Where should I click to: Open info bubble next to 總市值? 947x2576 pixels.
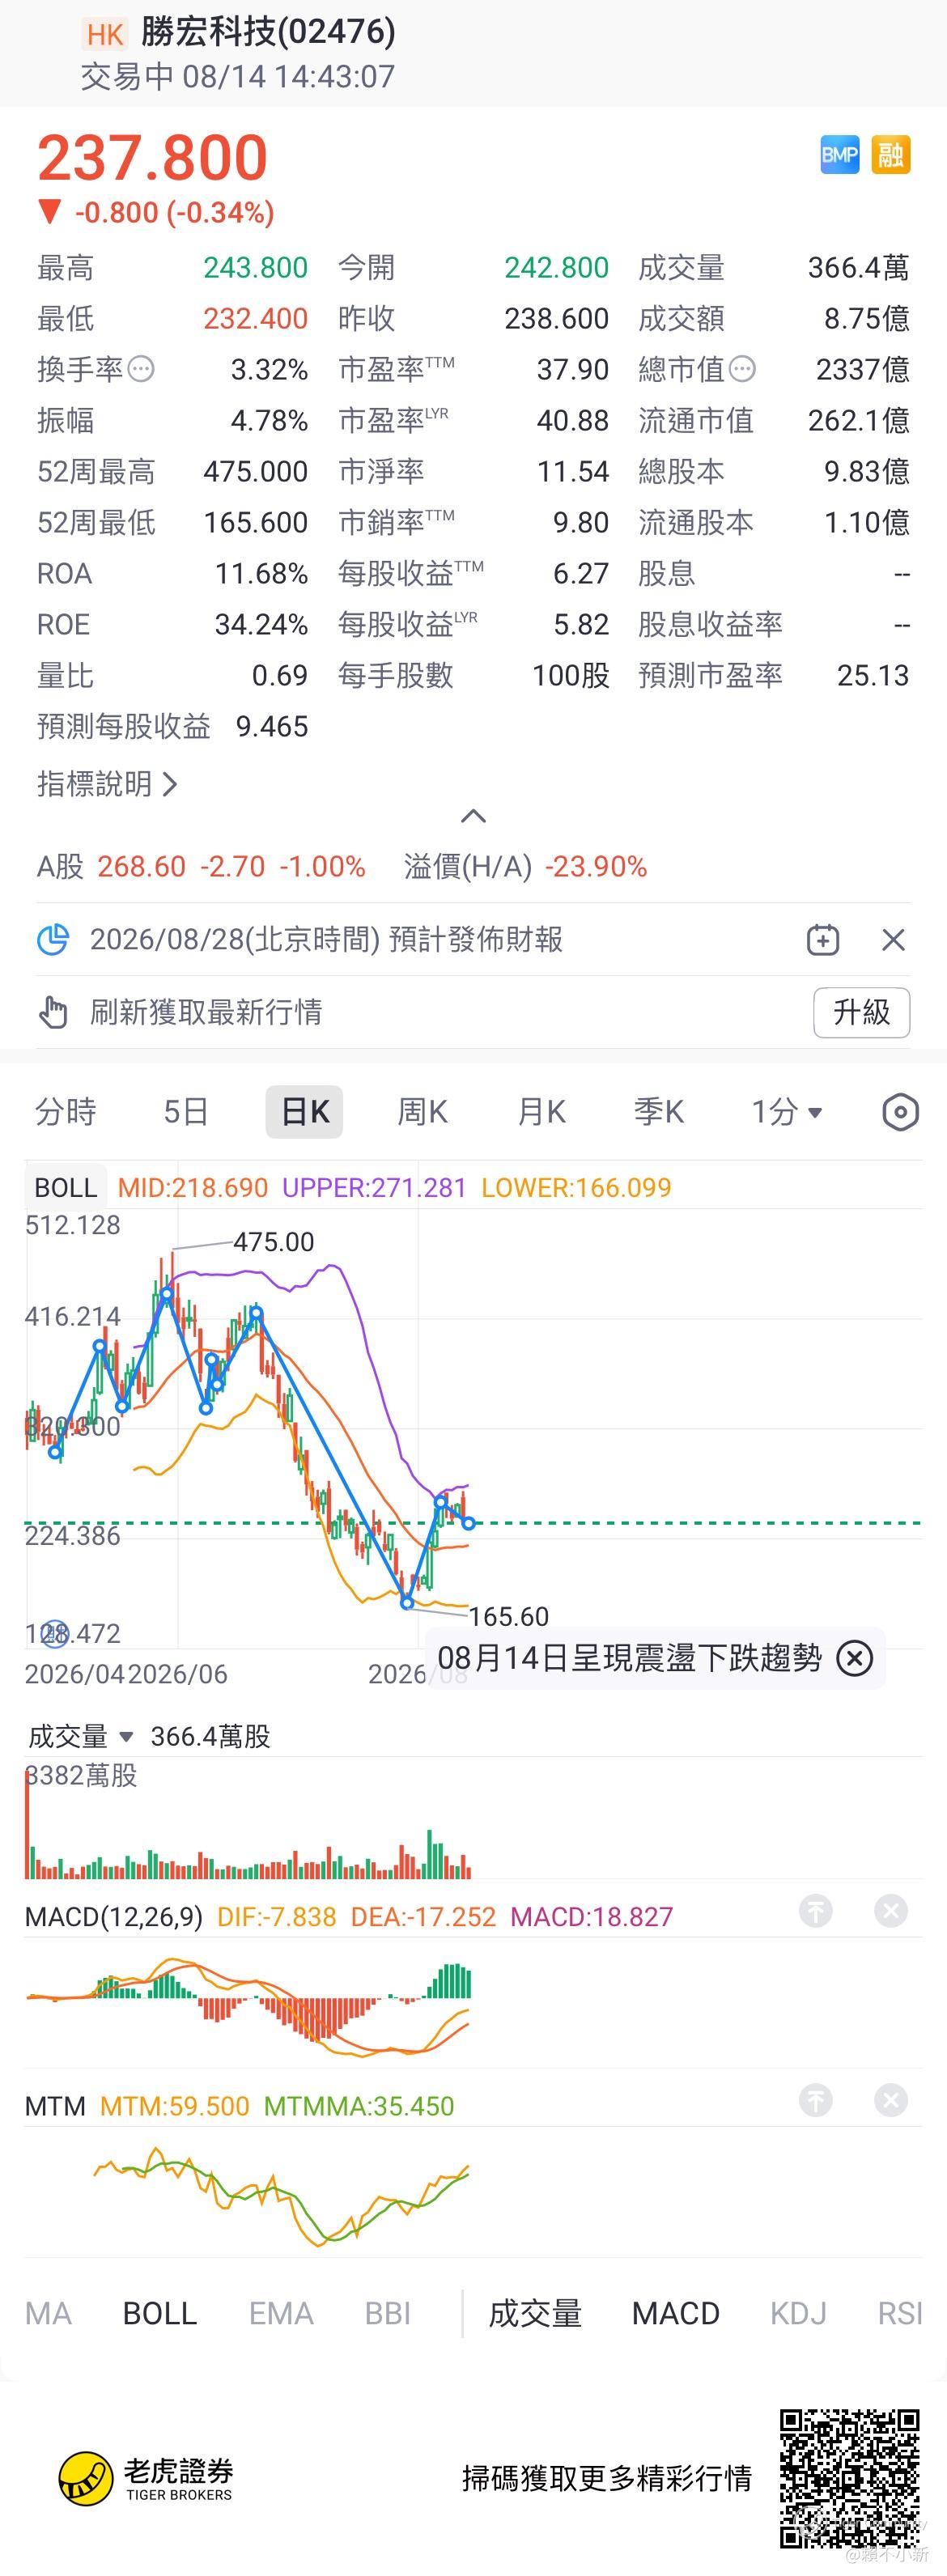[742, 369]
